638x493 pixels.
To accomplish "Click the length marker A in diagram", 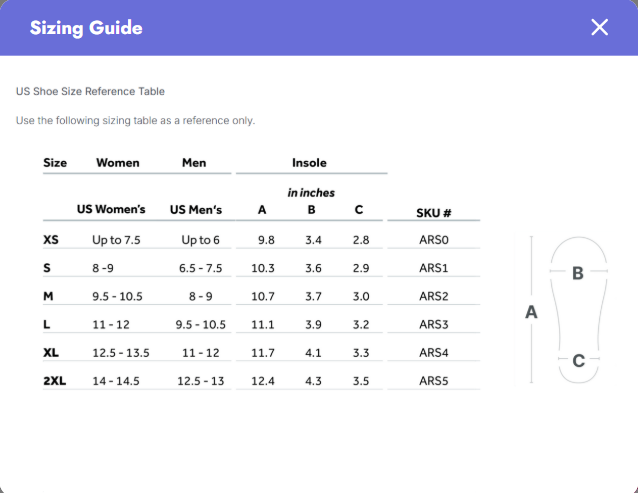I will 531,312.
